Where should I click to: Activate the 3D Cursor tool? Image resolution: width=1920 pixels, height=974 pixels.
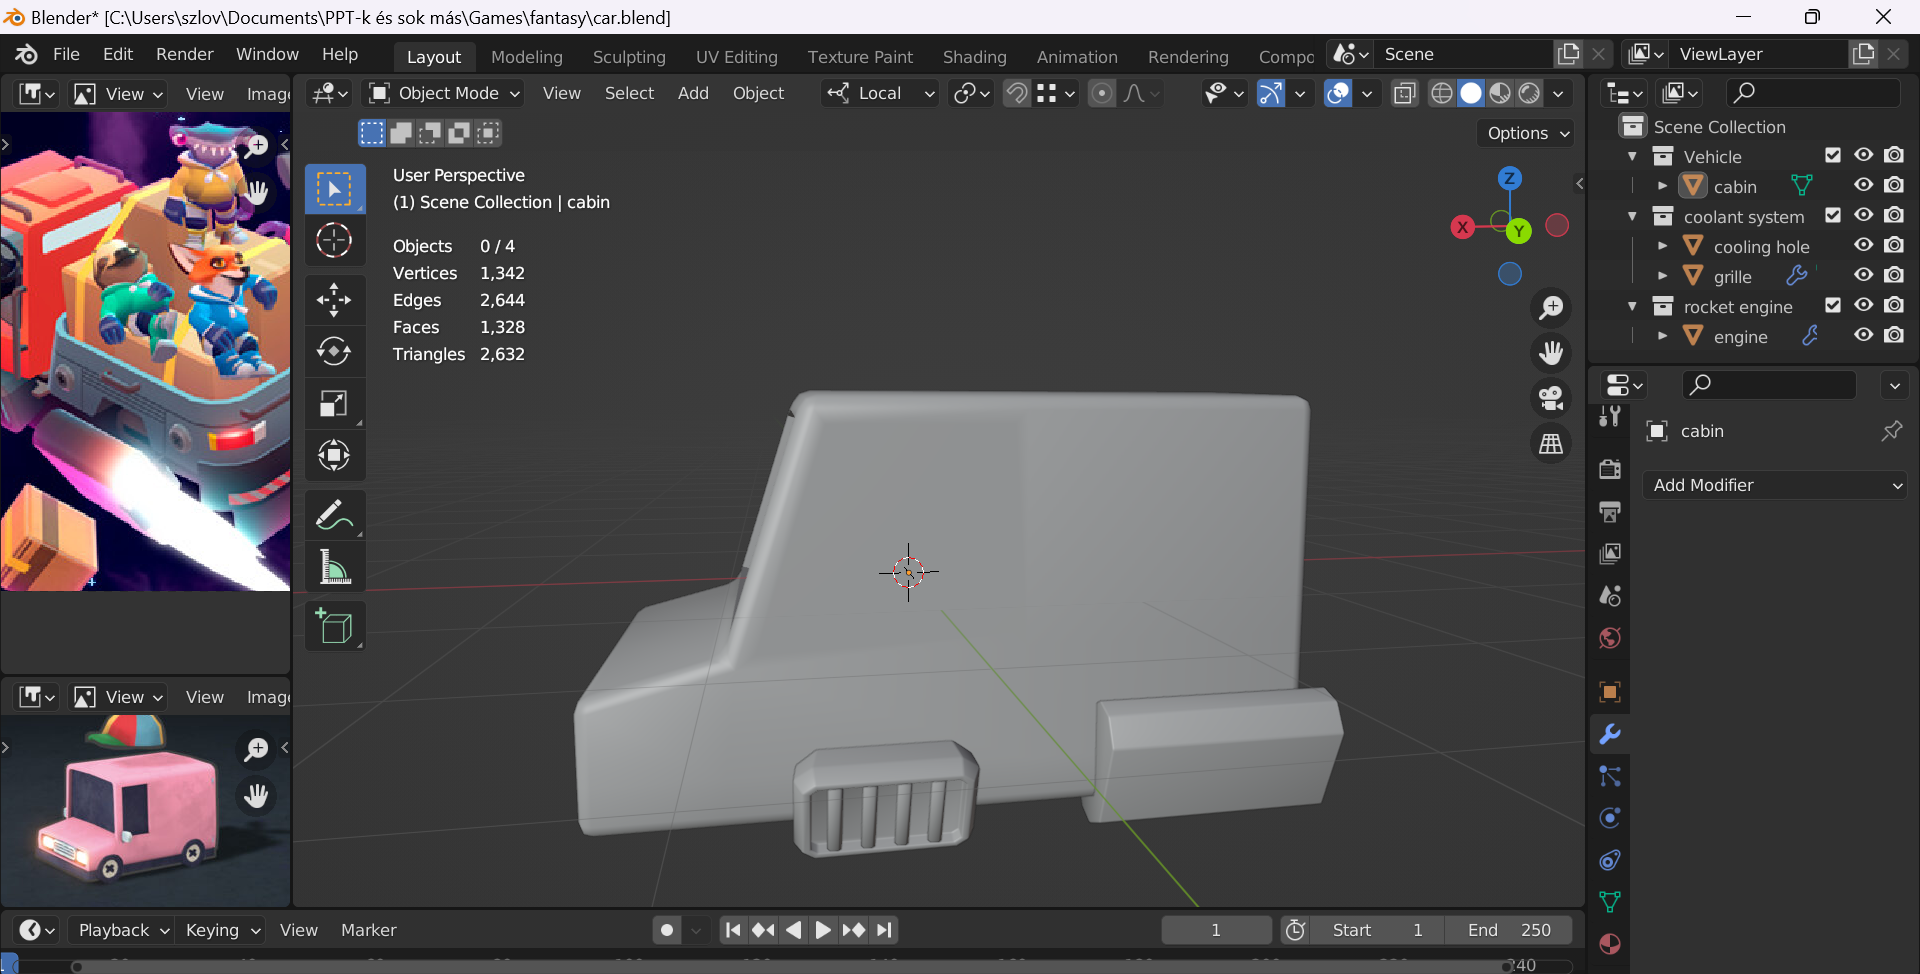[334, 241]
